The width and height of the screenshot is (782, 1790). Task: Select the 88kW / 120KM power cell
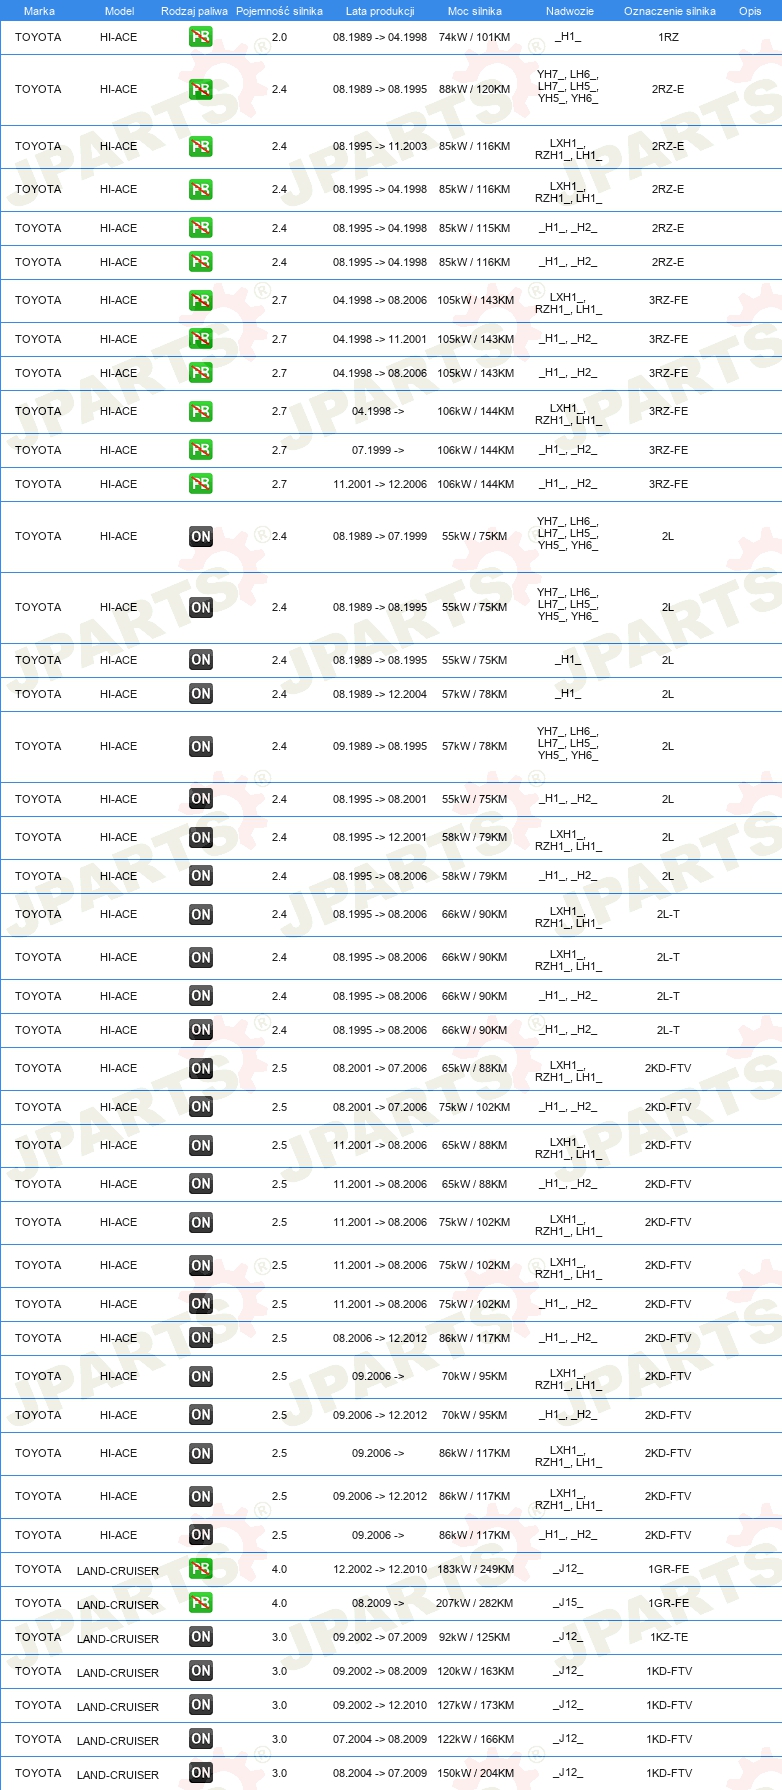pyautogui.click(x=474, y=89)
